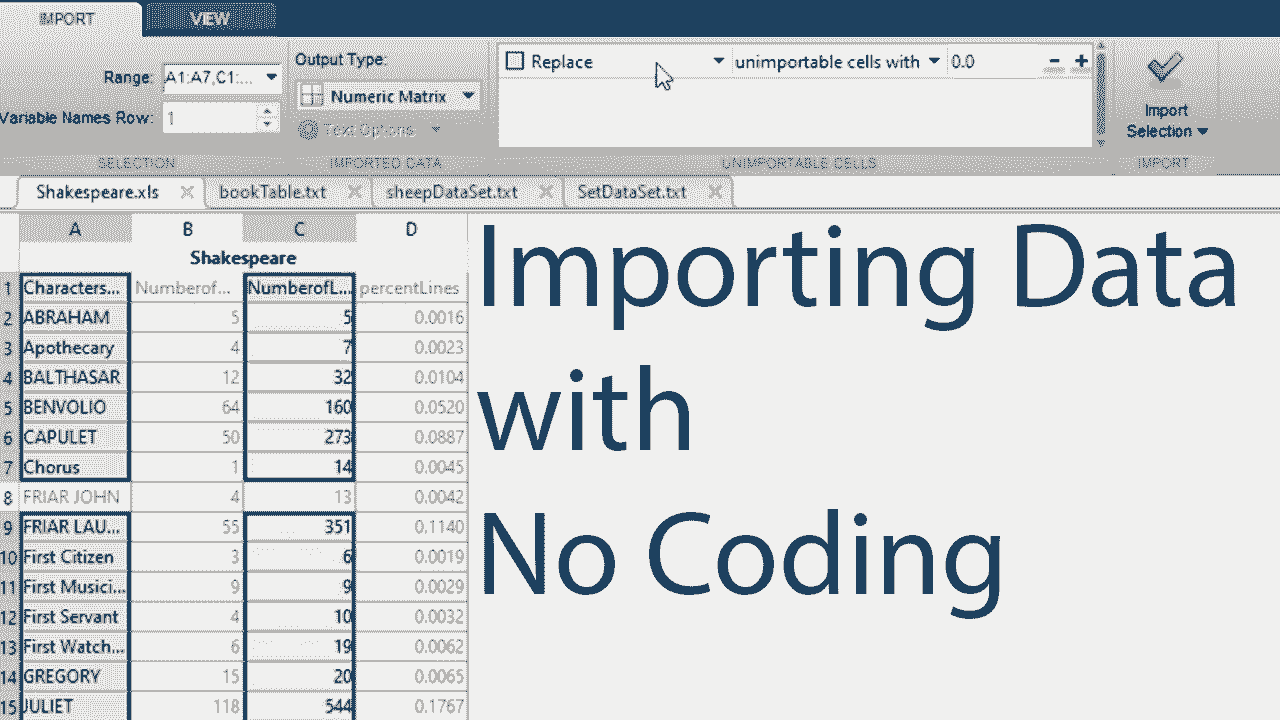
Task: Click the down arrow on Variable Names Row spinner
Action: click(x=266, y=123)
